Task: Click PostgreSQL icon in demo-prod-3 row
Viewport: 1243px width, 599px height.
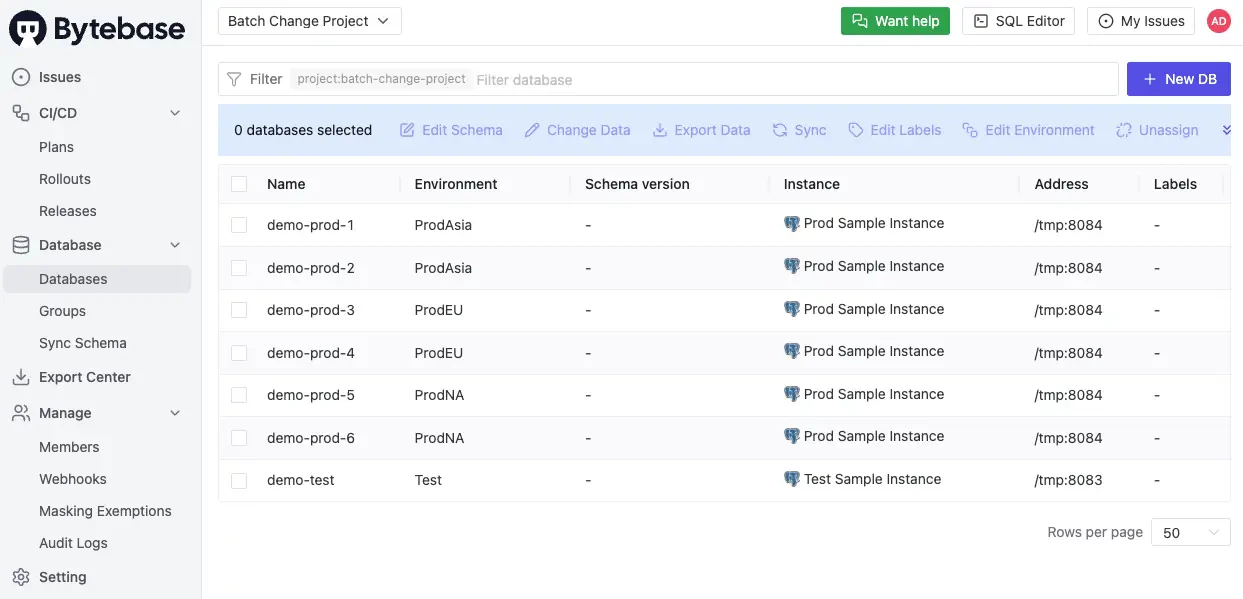Action: [x=792, y=309]
